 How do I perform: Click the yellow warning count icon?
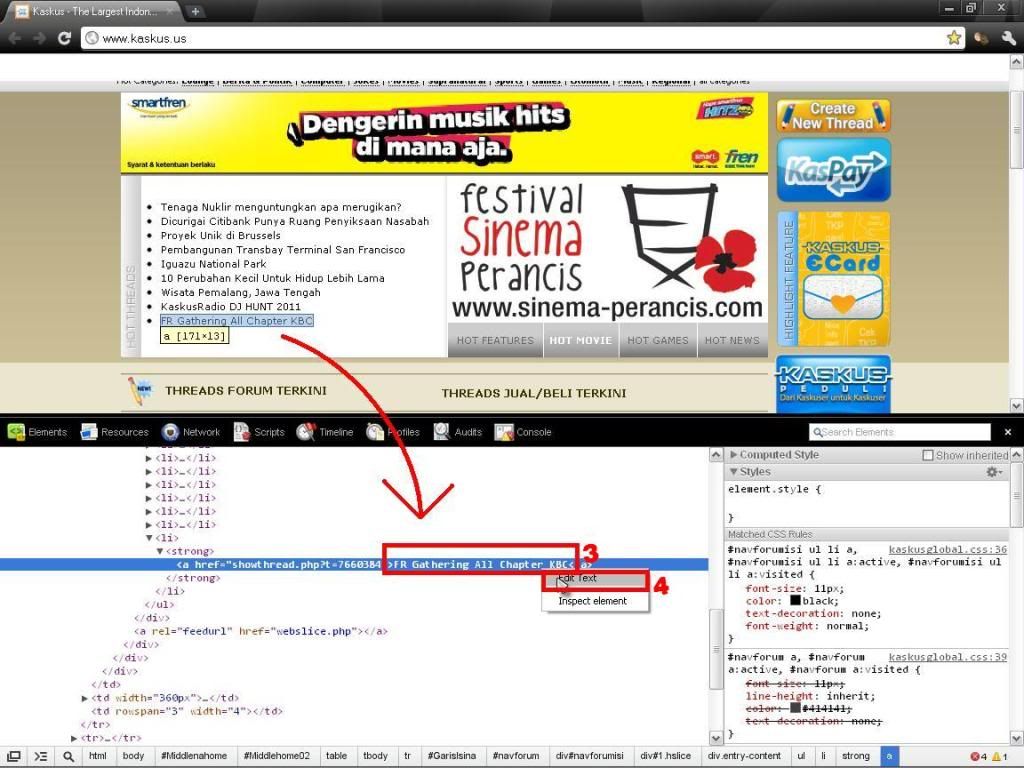click(x=996, y=756)
